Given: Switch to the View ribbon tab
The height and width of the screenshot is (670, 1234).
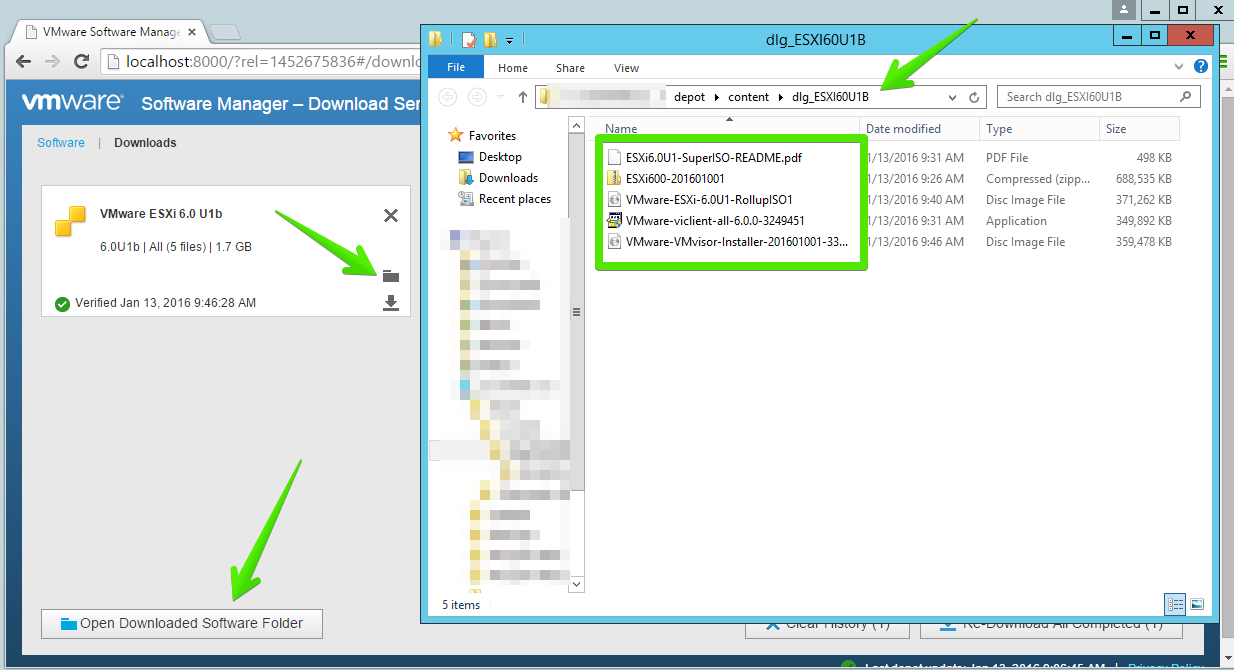Looking at the screenshot, I should click(x=627, y=68).
